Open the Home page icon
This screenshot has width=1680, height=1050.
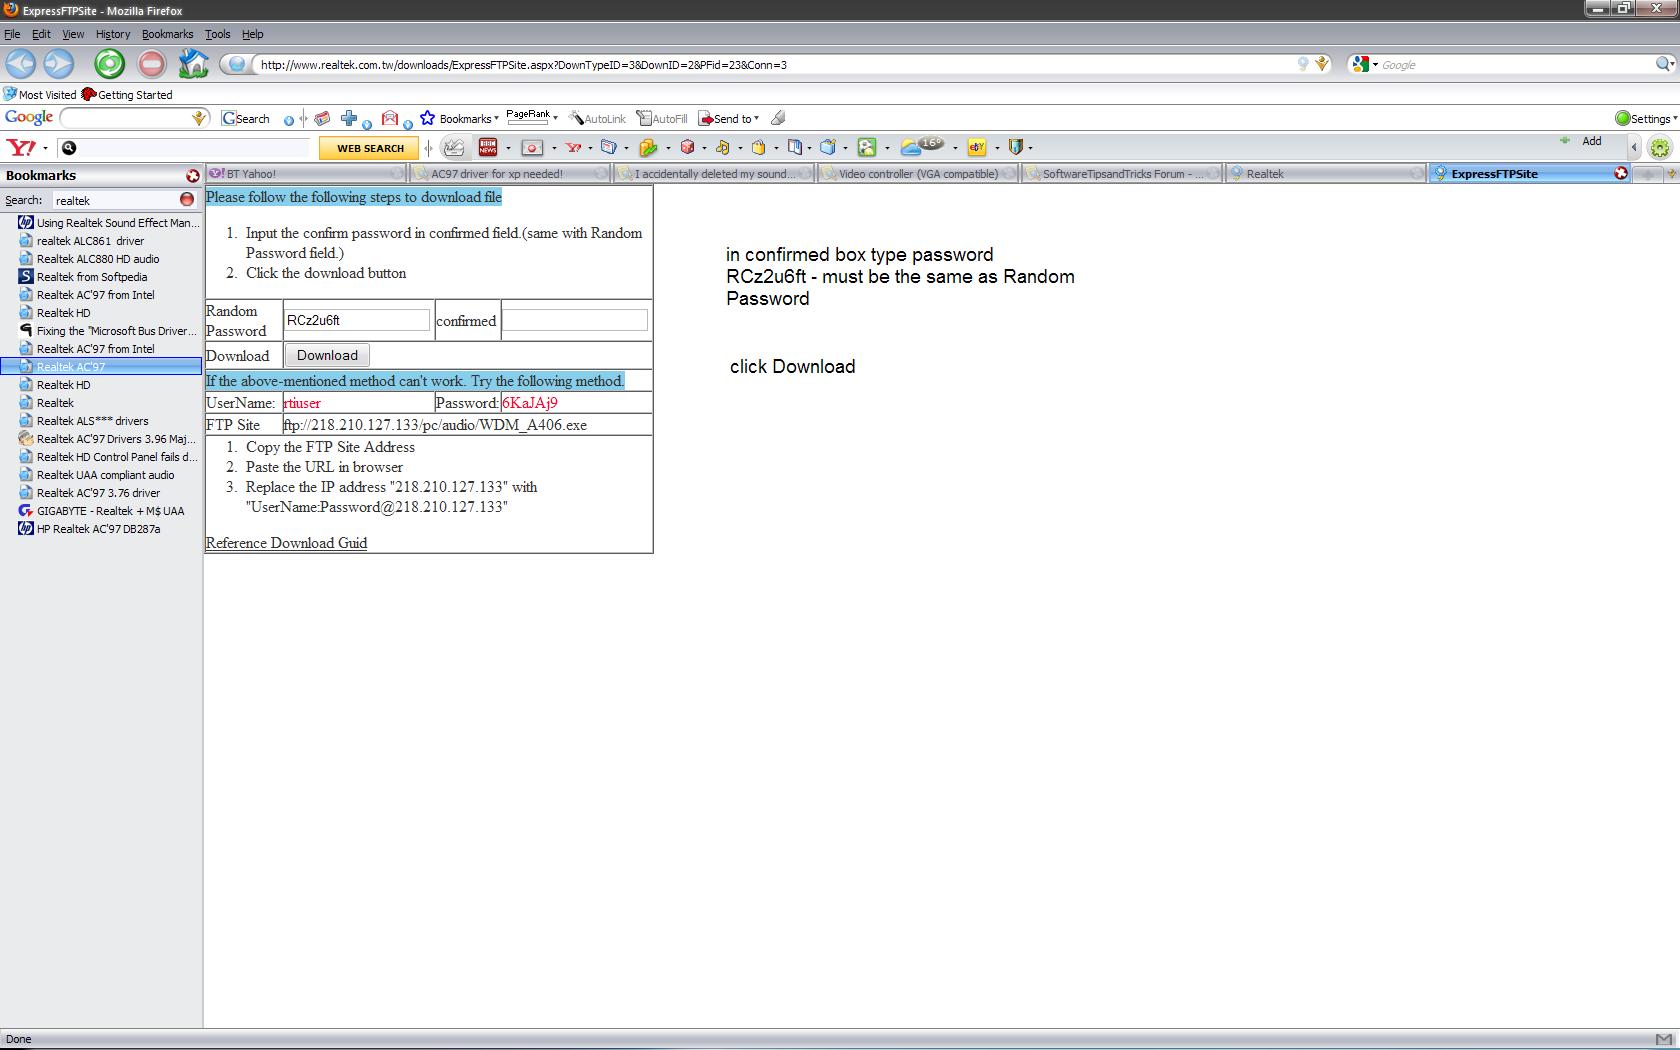(193, 64)
